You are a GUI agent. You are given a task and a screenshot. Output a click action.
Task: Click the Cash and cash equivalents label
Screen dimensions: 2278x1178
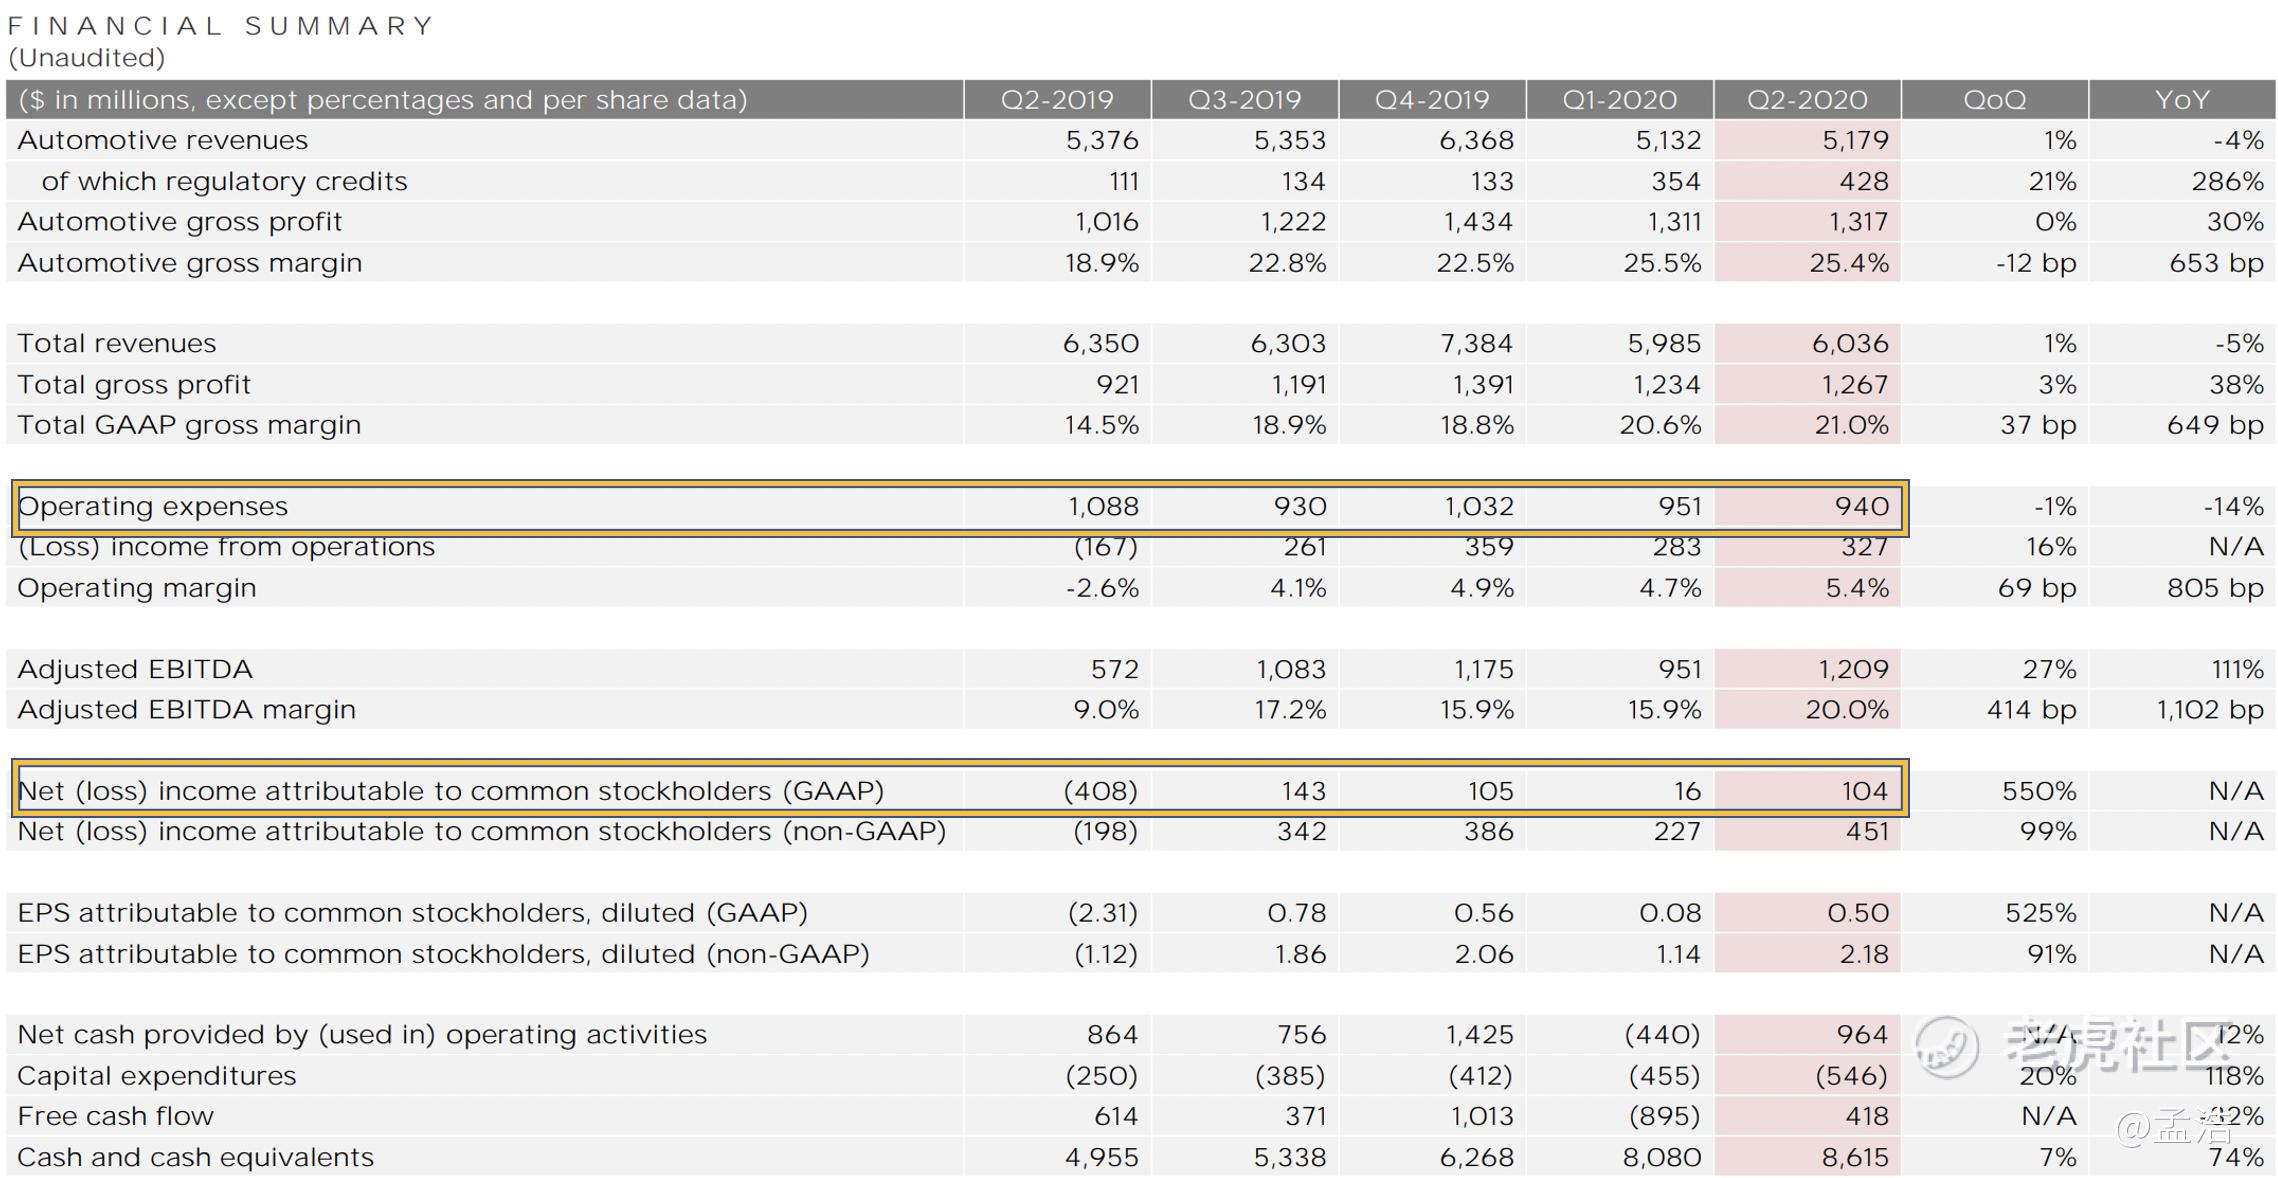[195, 1157]
